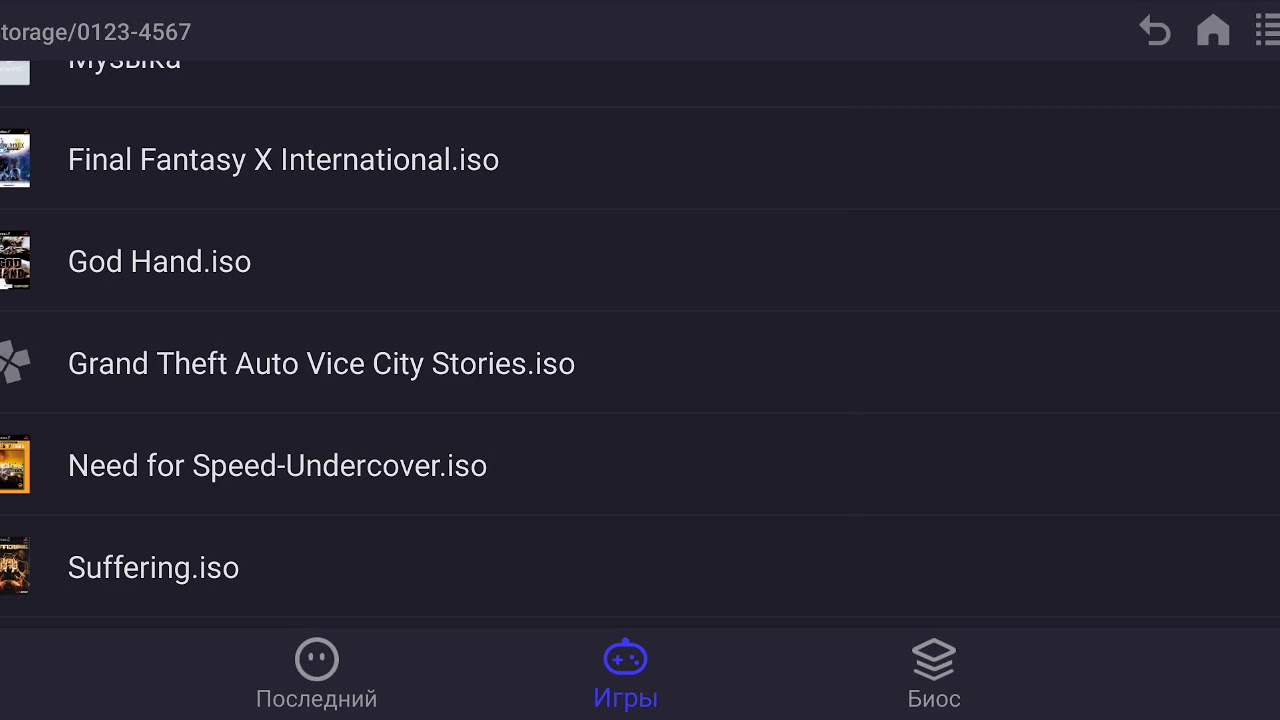The height and width of the screenshot is (720, 1280).
Task: Open Suffering.iso game entry
Action: coord(153,568)
